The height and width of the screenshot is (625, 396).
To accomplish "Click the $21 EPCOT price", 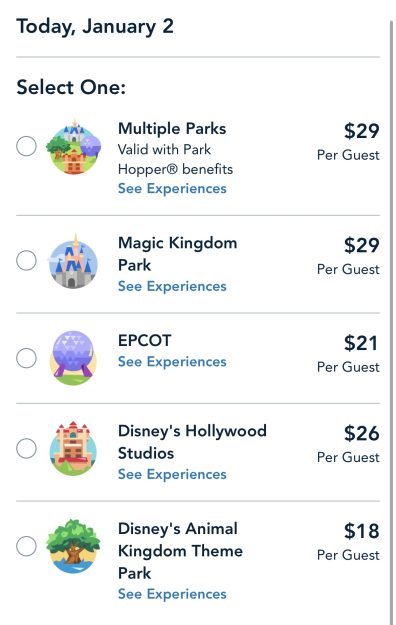I will click(361, 343).
